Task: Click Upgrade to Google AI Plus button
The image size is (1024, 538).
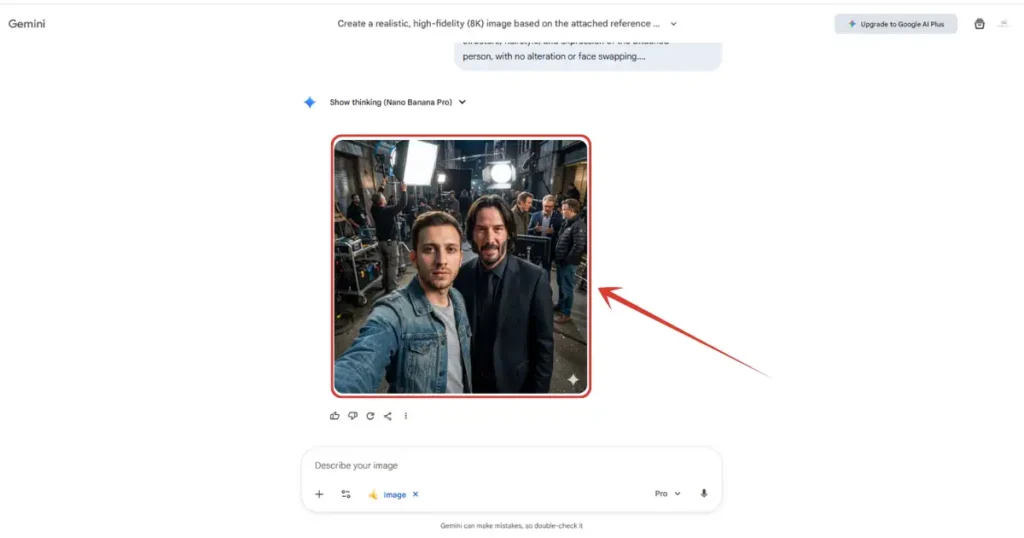Action: [x=895, y=24]
